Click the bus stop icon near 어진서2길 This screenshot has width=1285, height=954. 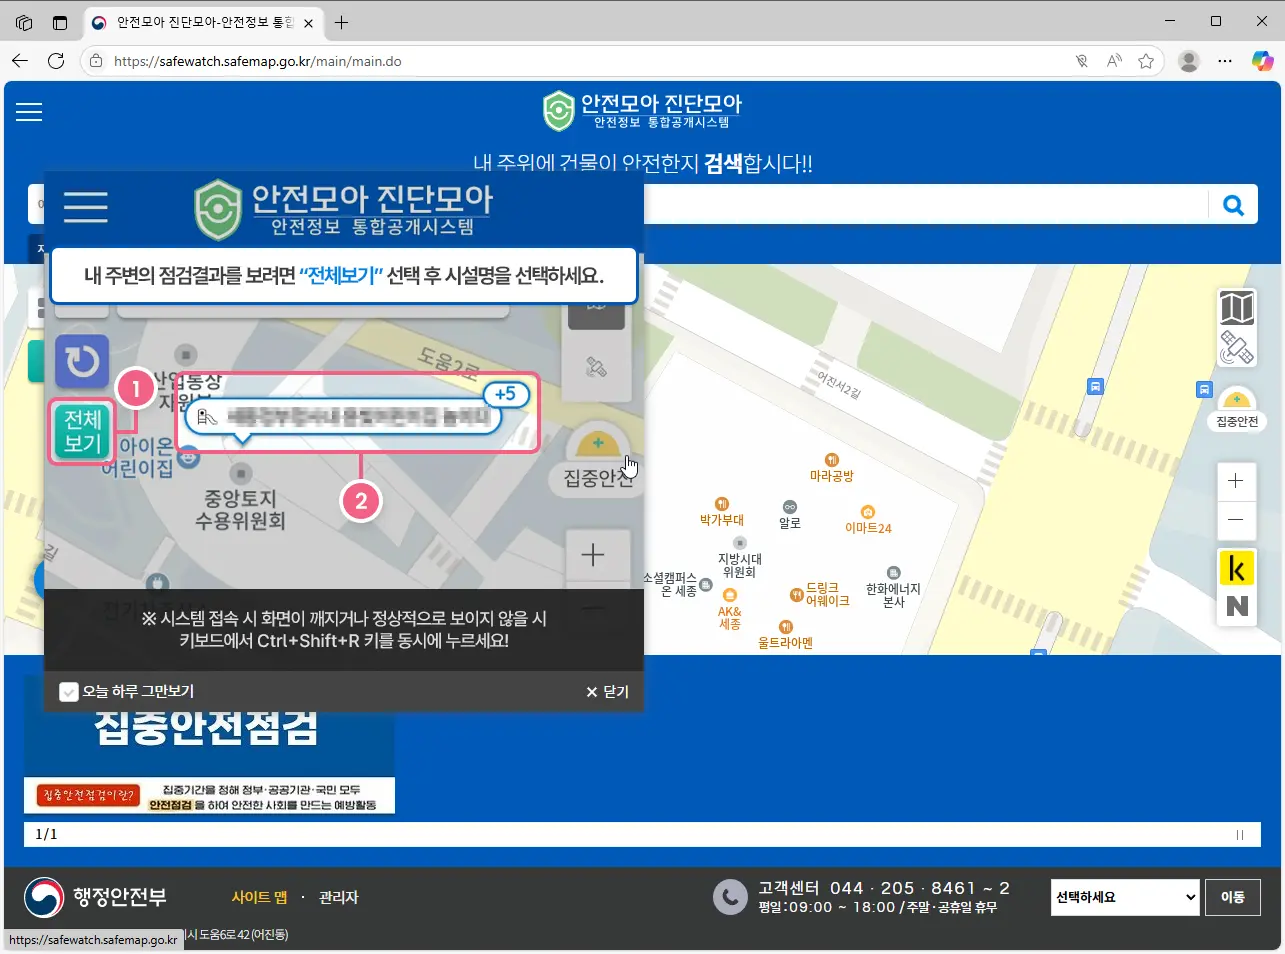1096,386
